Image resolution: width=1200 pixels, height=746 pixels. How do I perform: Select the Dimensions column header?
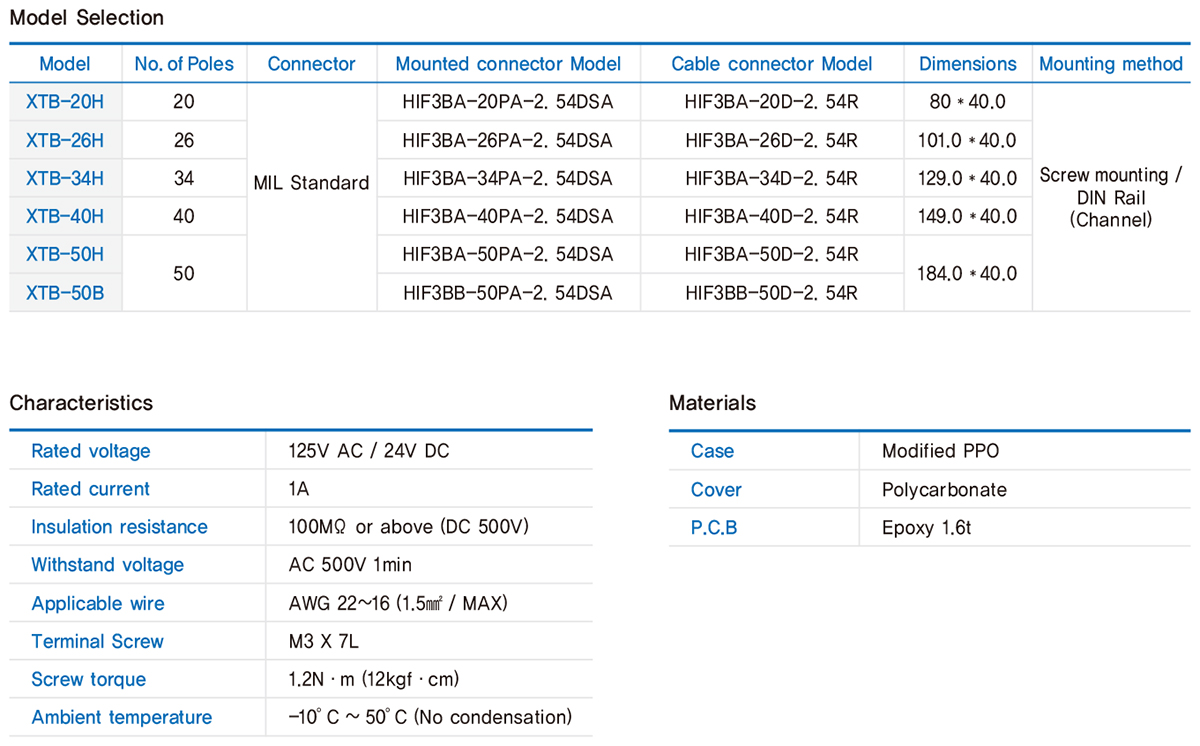[x=966, y=63]
